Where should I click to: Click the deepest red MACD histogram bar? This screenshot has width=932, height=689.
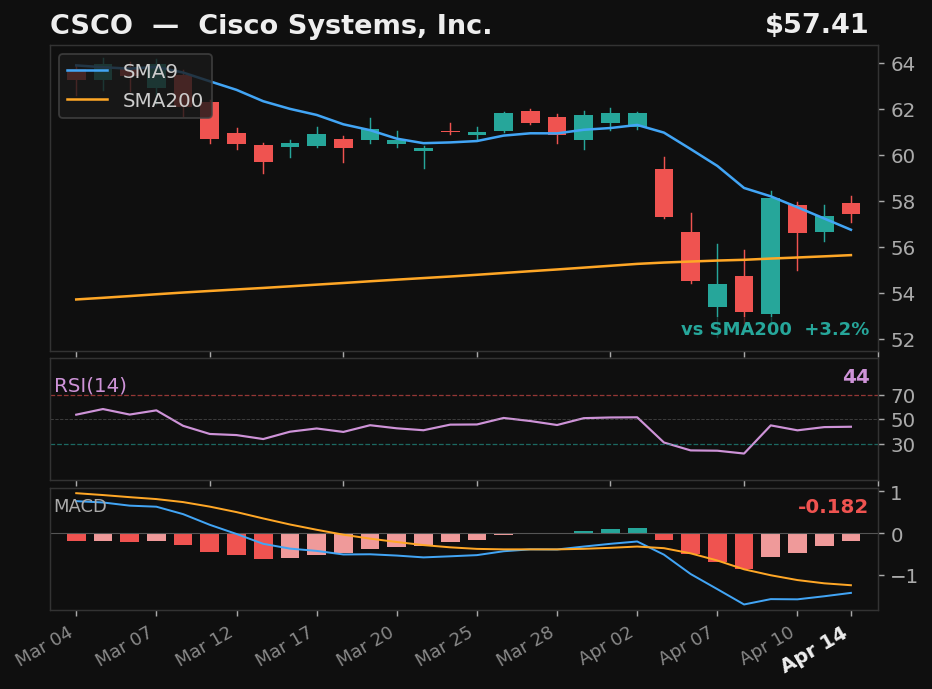point(744,551)
